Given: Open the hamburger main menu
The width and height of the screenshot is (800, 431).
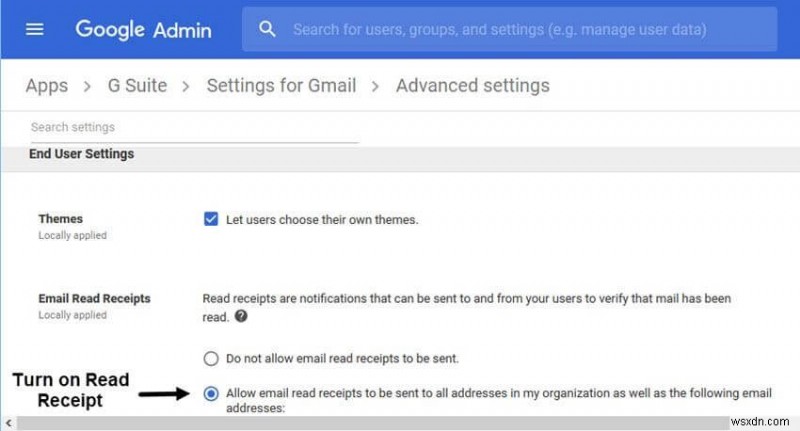Looking at the screenshot, I should click(x=35, y=30).
